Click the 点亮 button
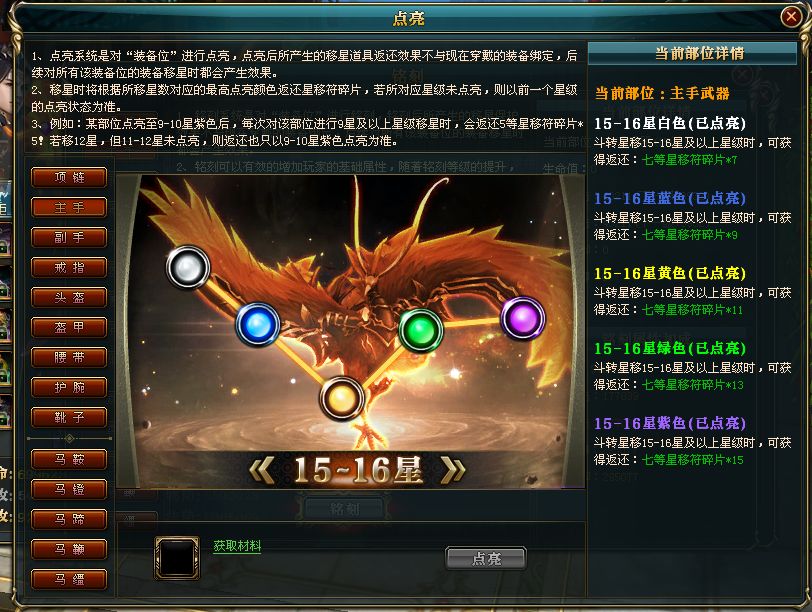This screenshot has width=812, height=612. 486,558
